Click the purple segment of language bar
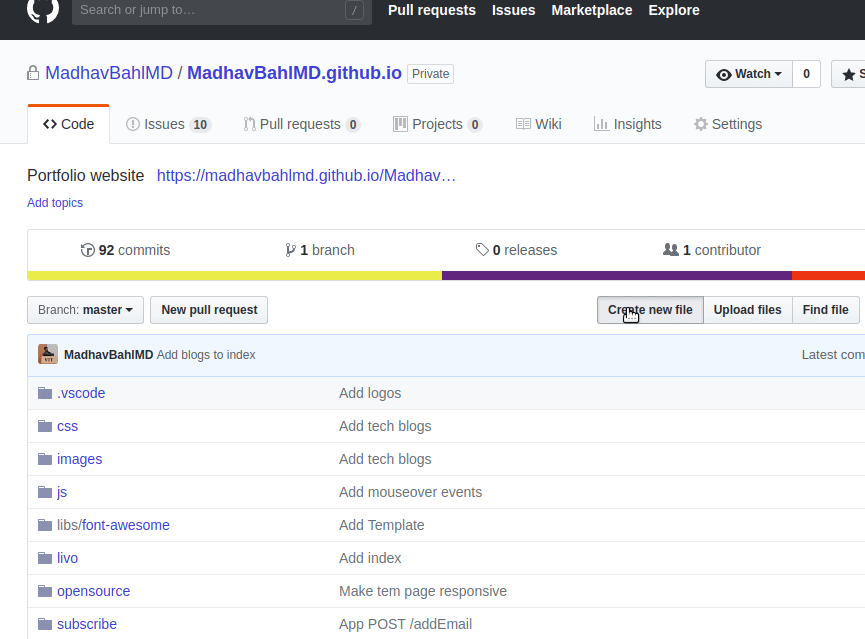Image resolution: width=865 pixels, height=639 pixels. [616, 275]
